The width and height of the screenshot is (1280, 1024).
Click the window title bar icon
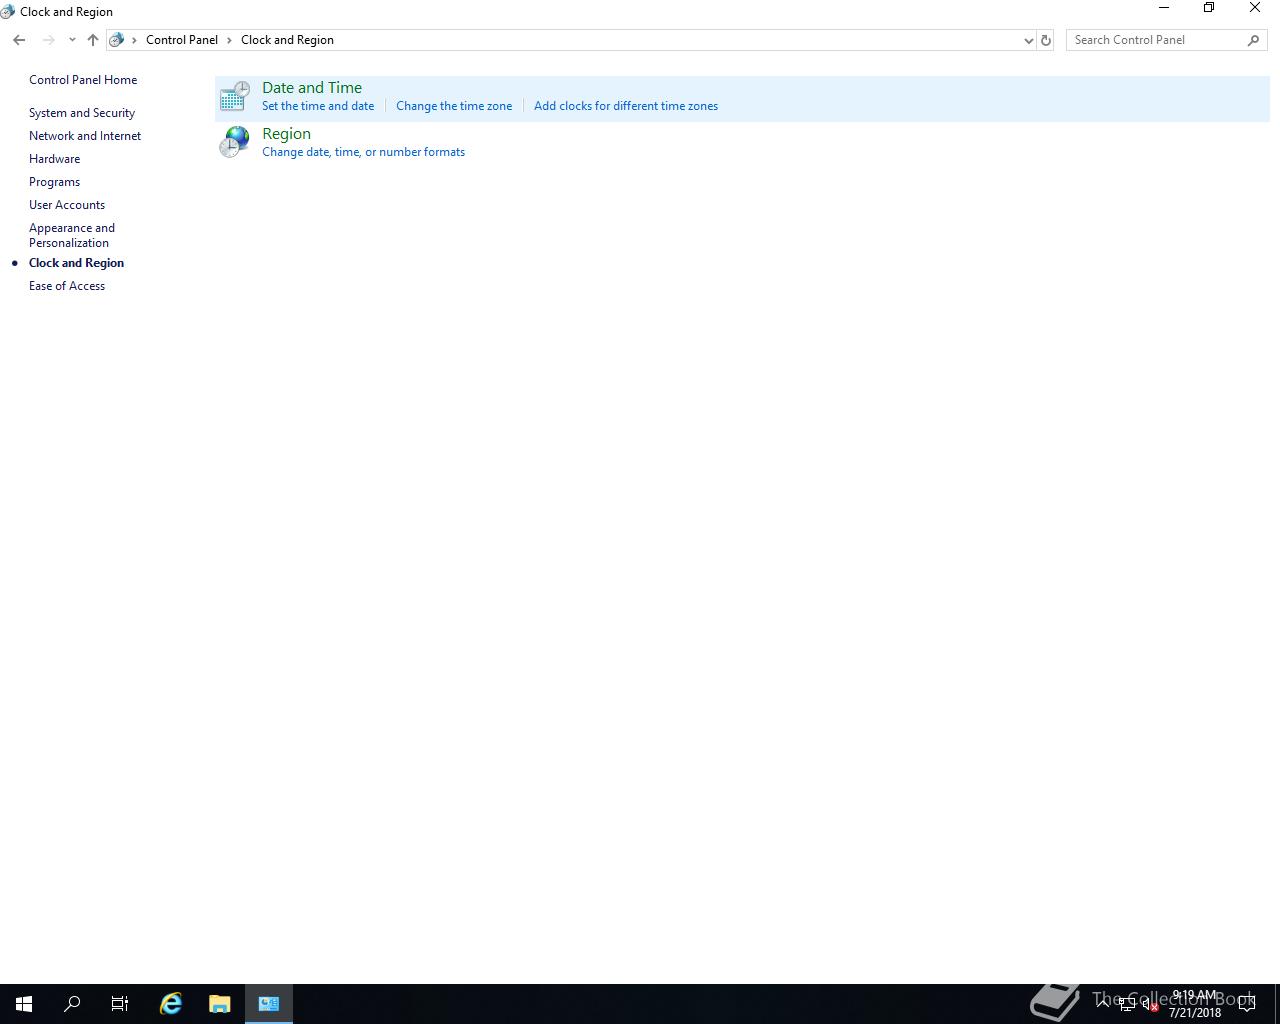tap(8, 12)
